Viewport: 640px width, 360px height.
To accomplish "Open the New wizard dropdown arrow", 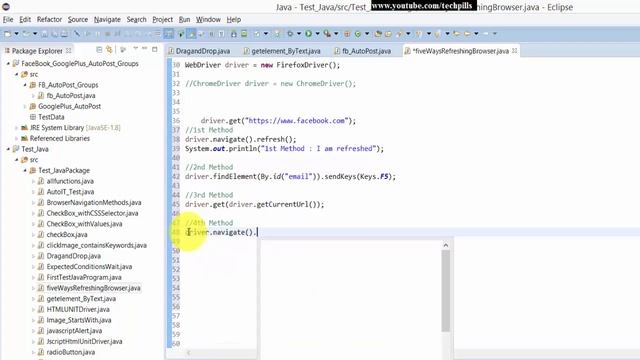I will (x=16, y=34).
